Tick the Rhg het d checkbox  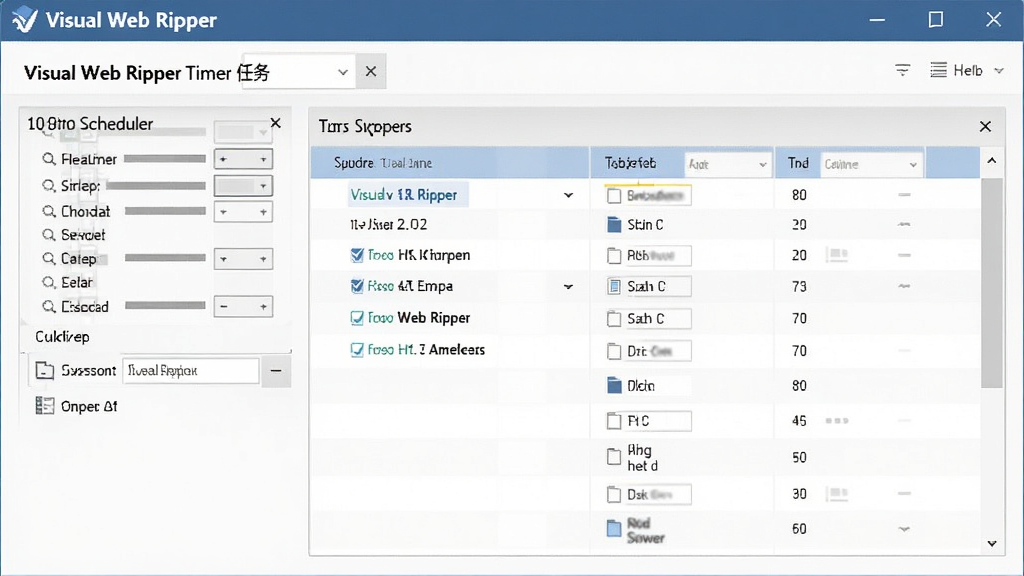click(614, 456)
